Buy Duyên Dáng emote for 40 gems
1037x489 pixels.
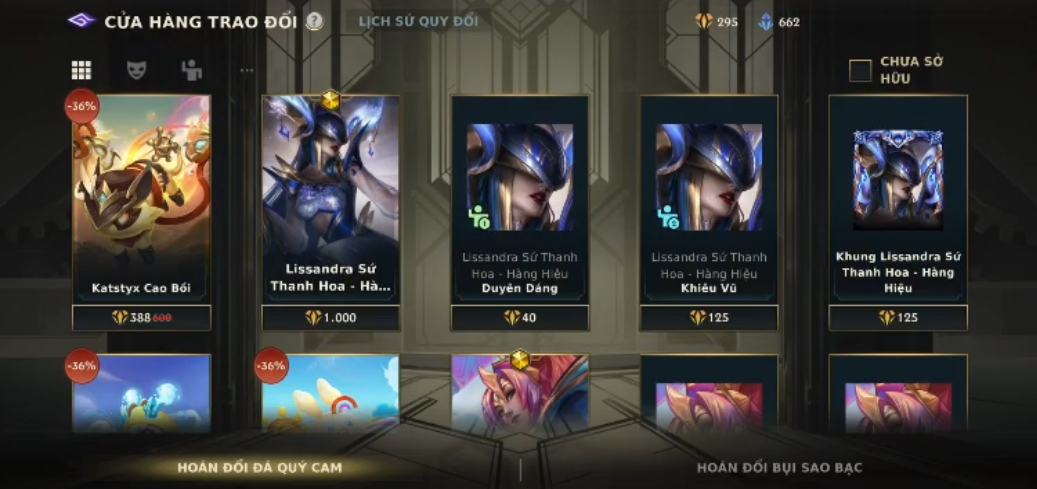tap(520, 318)
